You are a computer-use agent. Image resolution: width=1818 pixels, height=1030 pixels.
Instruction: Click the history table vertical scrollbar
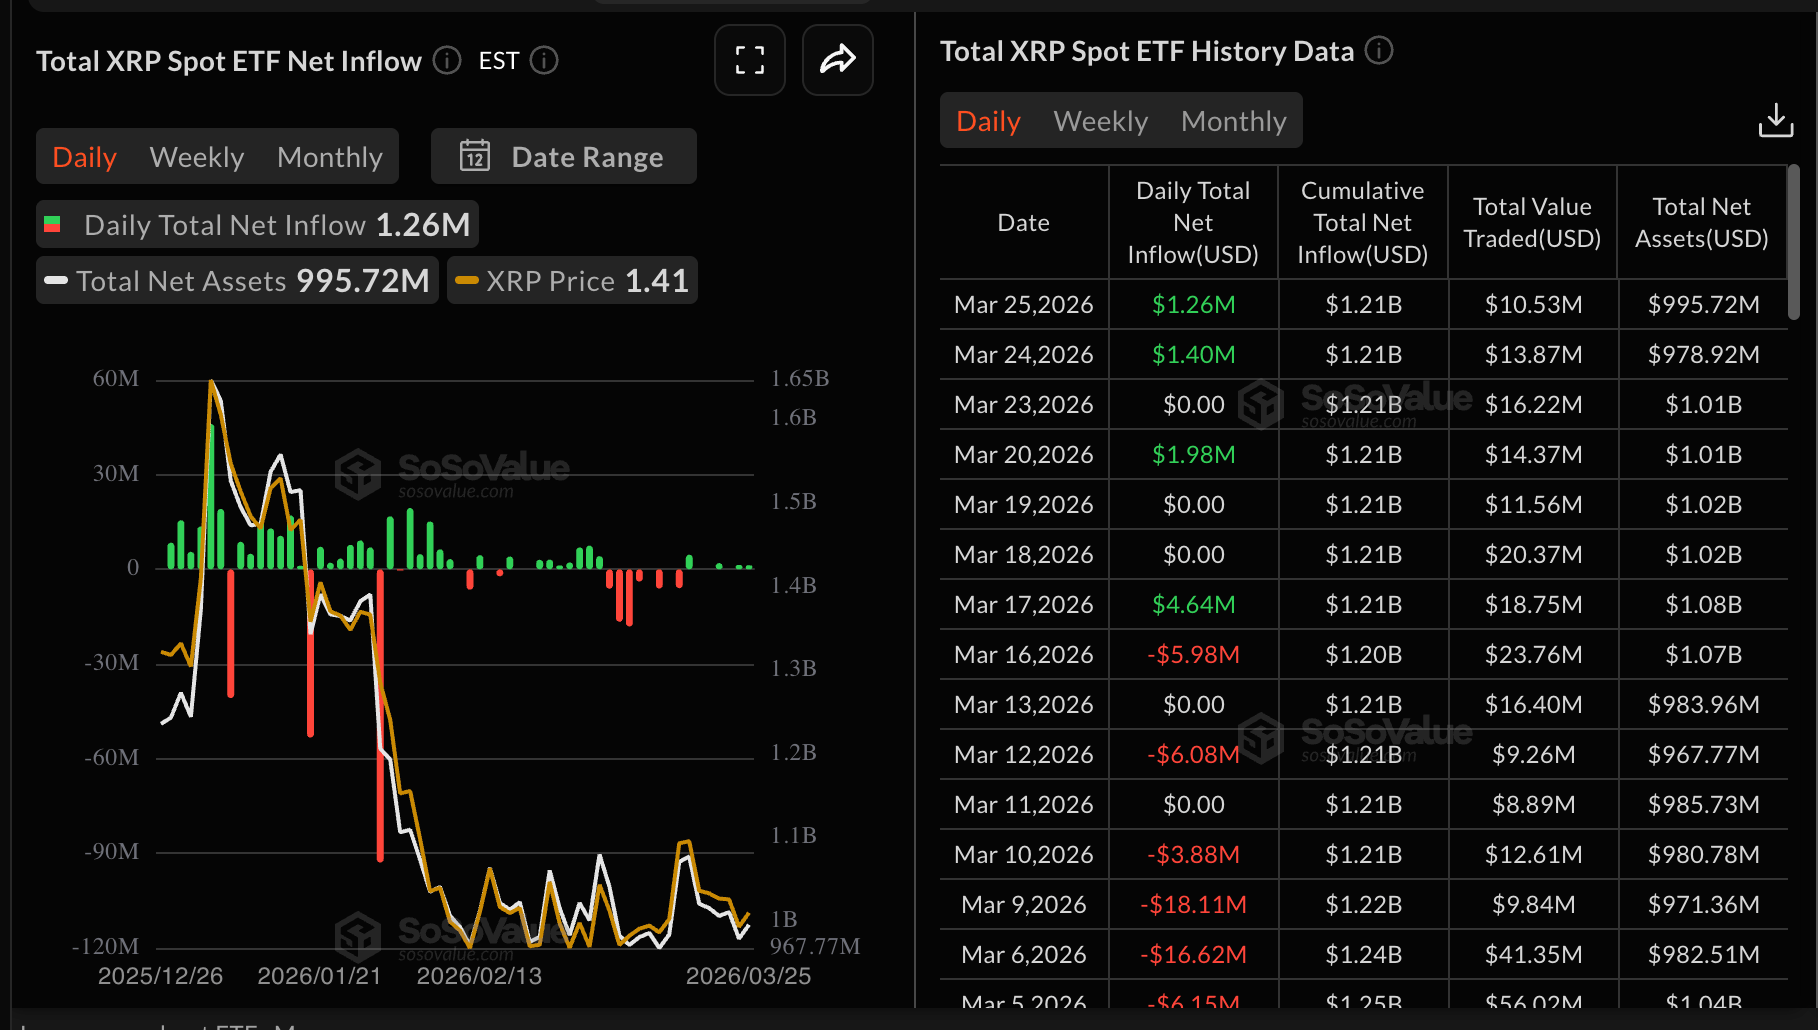(1793, 243)
